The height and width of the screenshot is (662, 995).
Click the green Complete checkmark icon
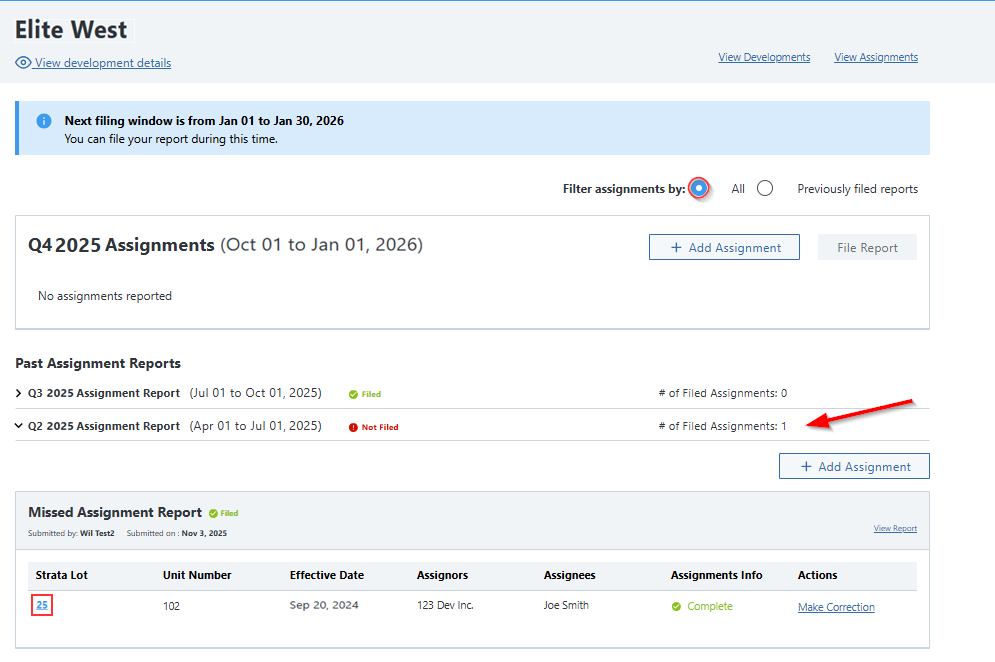(x=677, y=606)
